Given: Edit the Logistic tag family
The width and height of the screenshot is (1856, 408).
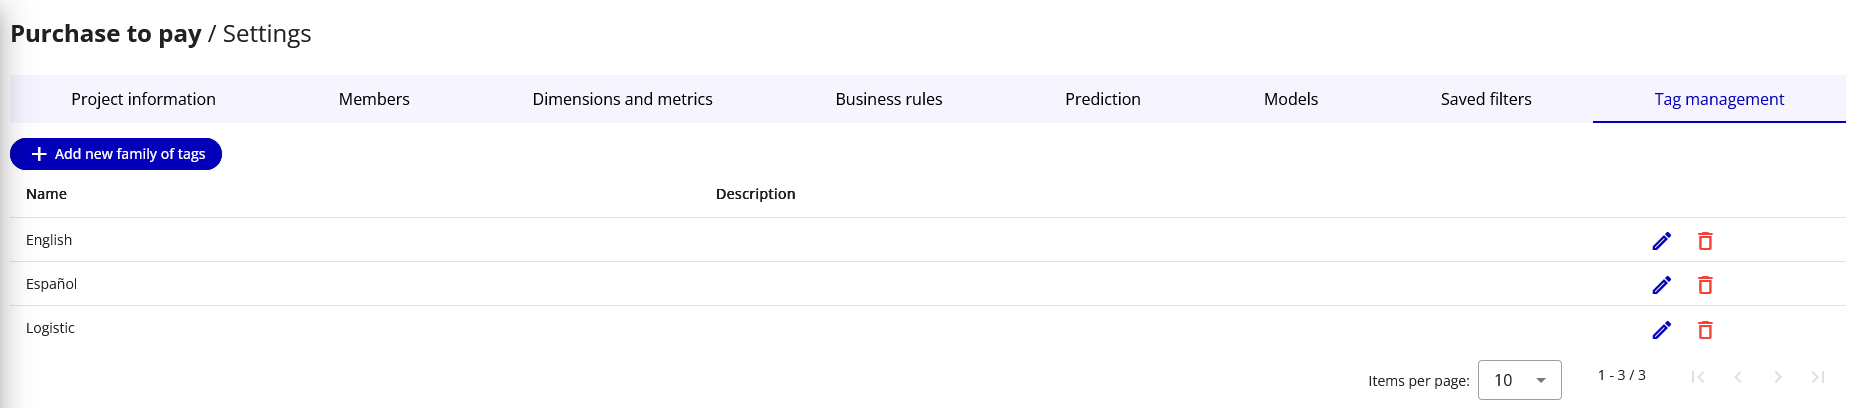Looking at the screenshot, I should tap(1662, 330).
